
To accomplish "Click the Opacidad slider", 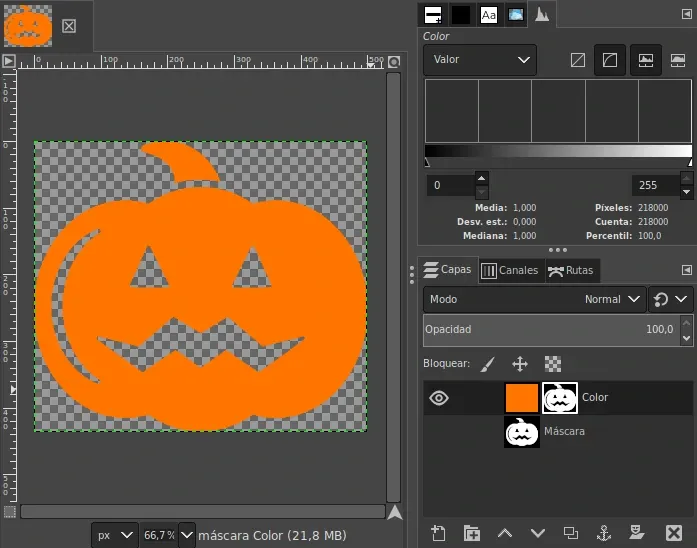I will click(x=548, y=329).
